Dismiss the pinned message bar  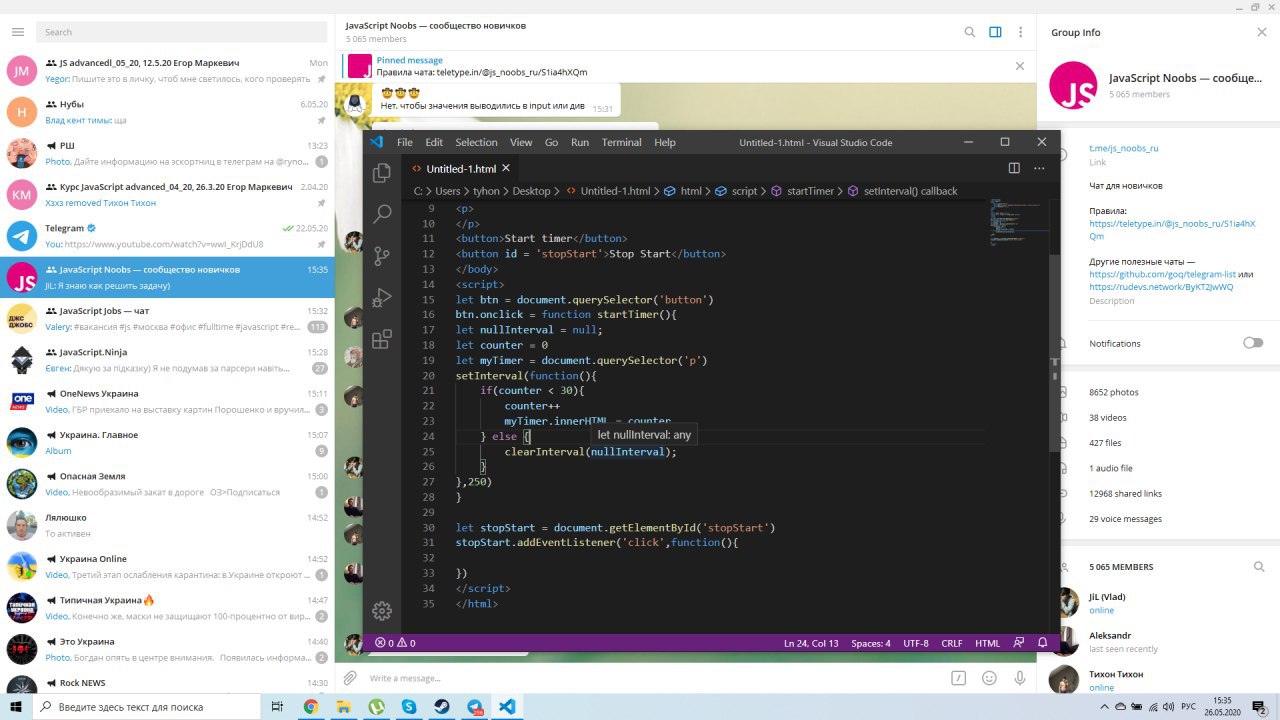coord(1020,66)
